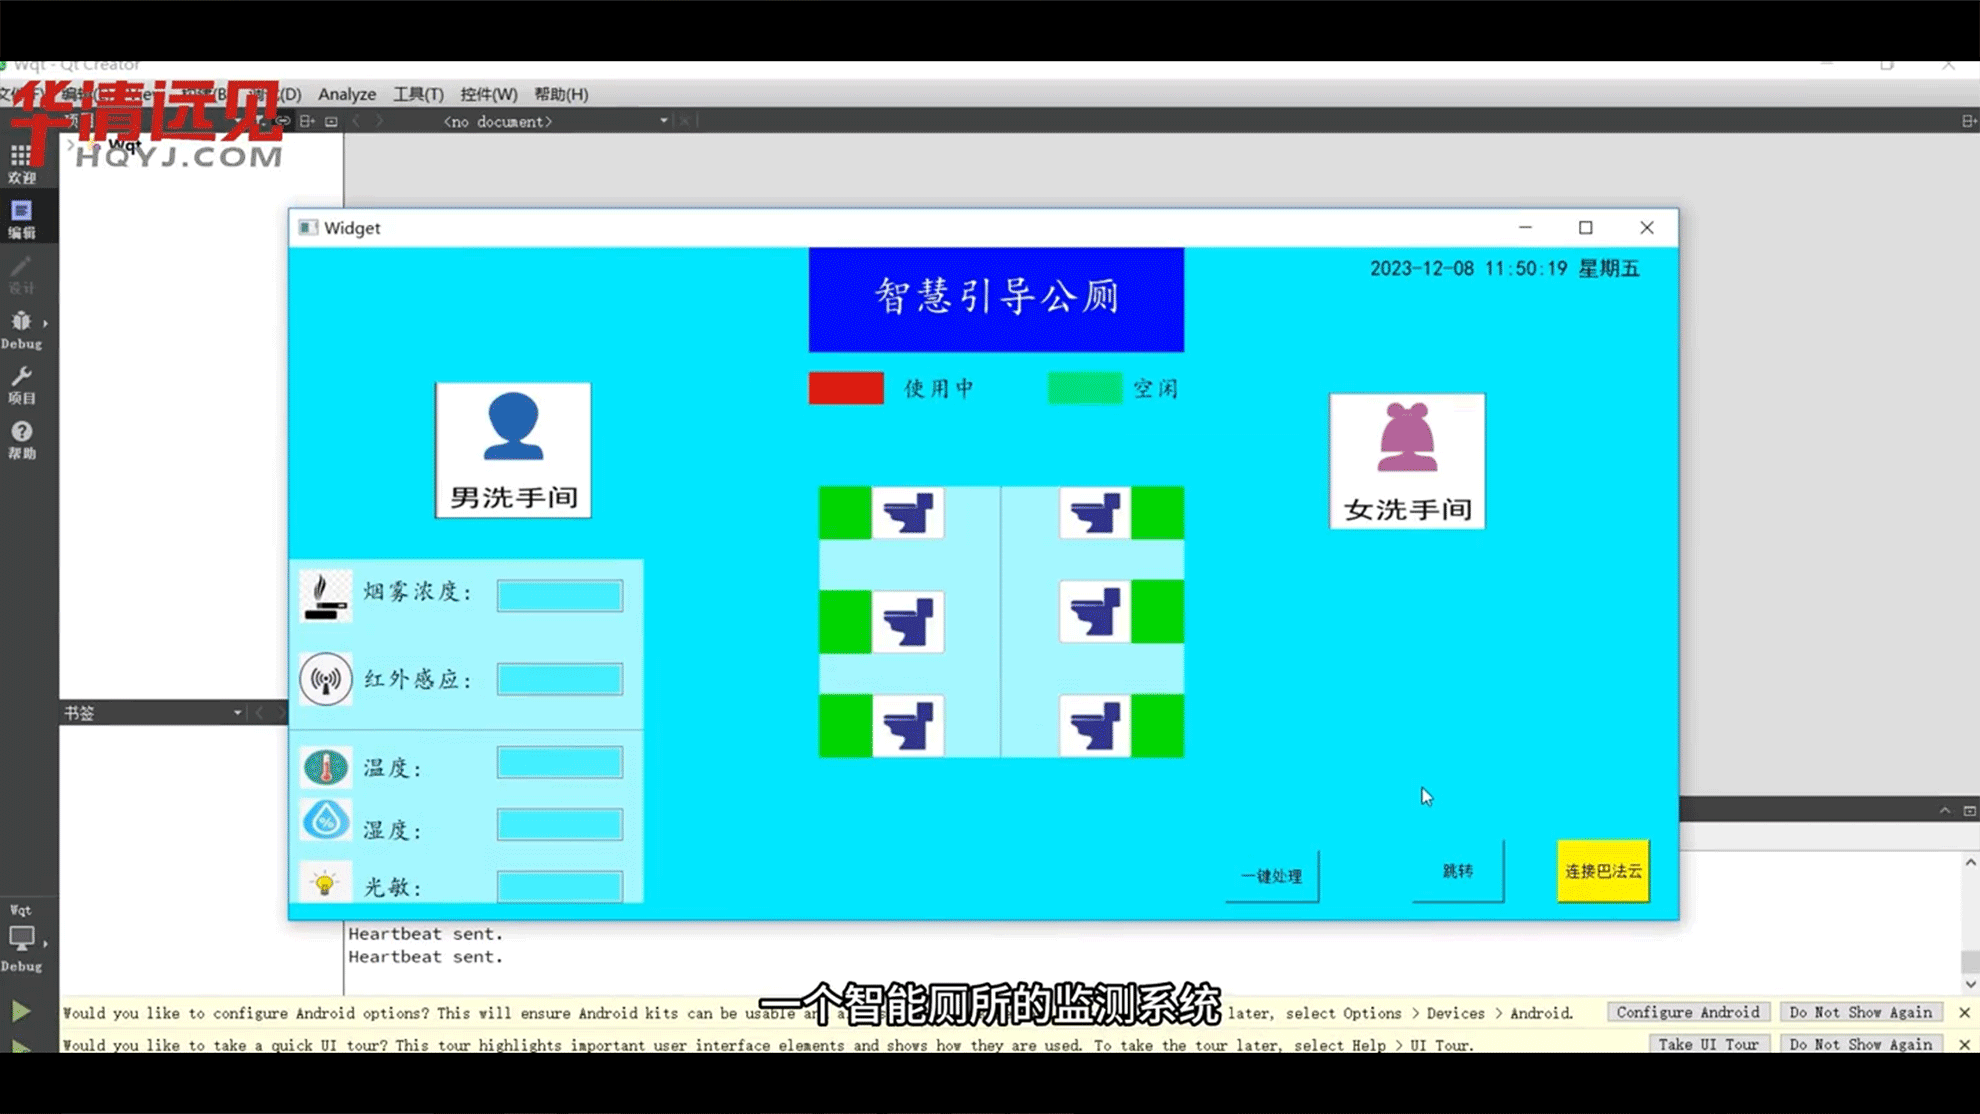Click the smoke concentration sensor icon

pos(326,596)
